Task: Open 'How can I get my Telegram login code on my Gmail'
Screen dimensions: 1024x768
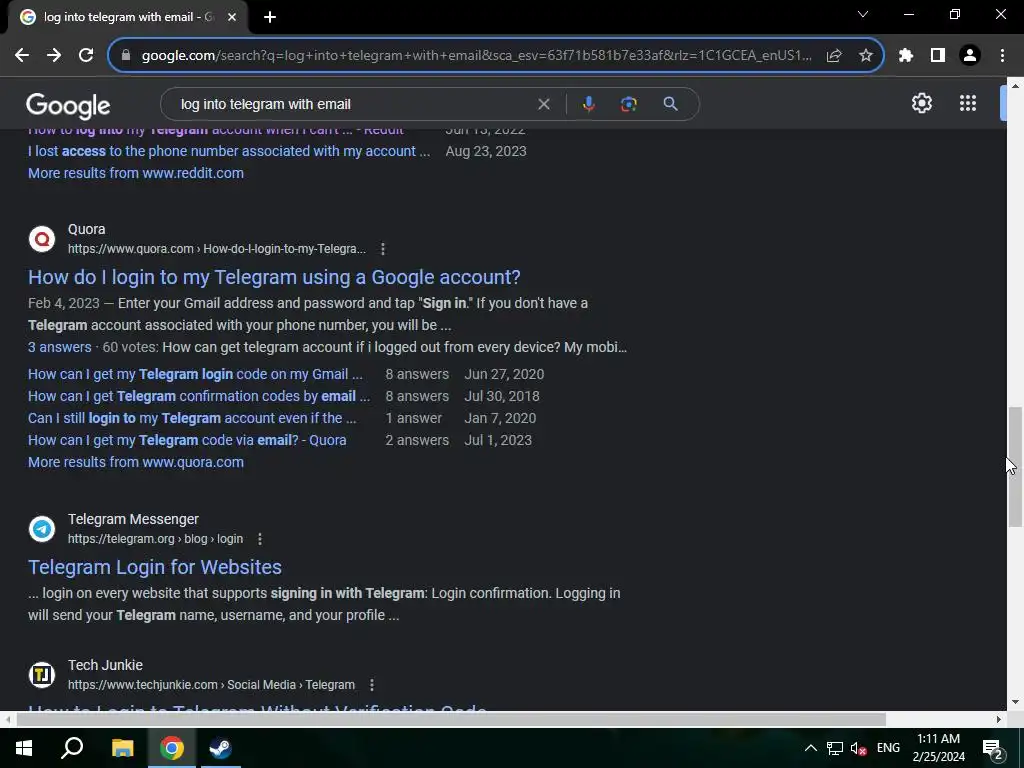Action: point(195,374)
